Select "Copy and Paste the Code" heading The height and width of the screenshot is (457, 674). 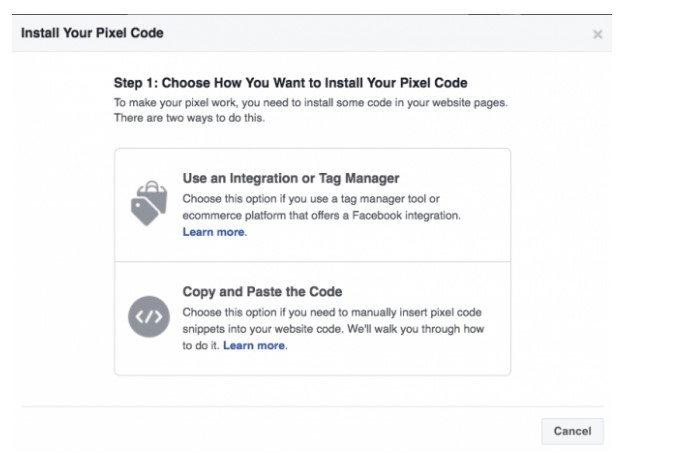pyautogui.click(x=262, y=292)
